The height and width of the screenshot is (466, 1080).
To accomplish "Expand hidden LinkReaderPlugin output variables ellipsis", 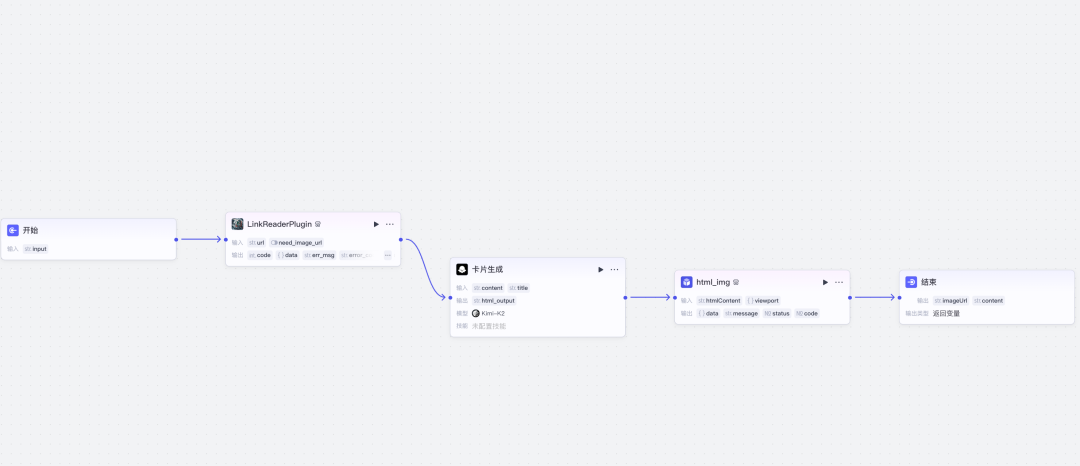I will pos(388,255).
